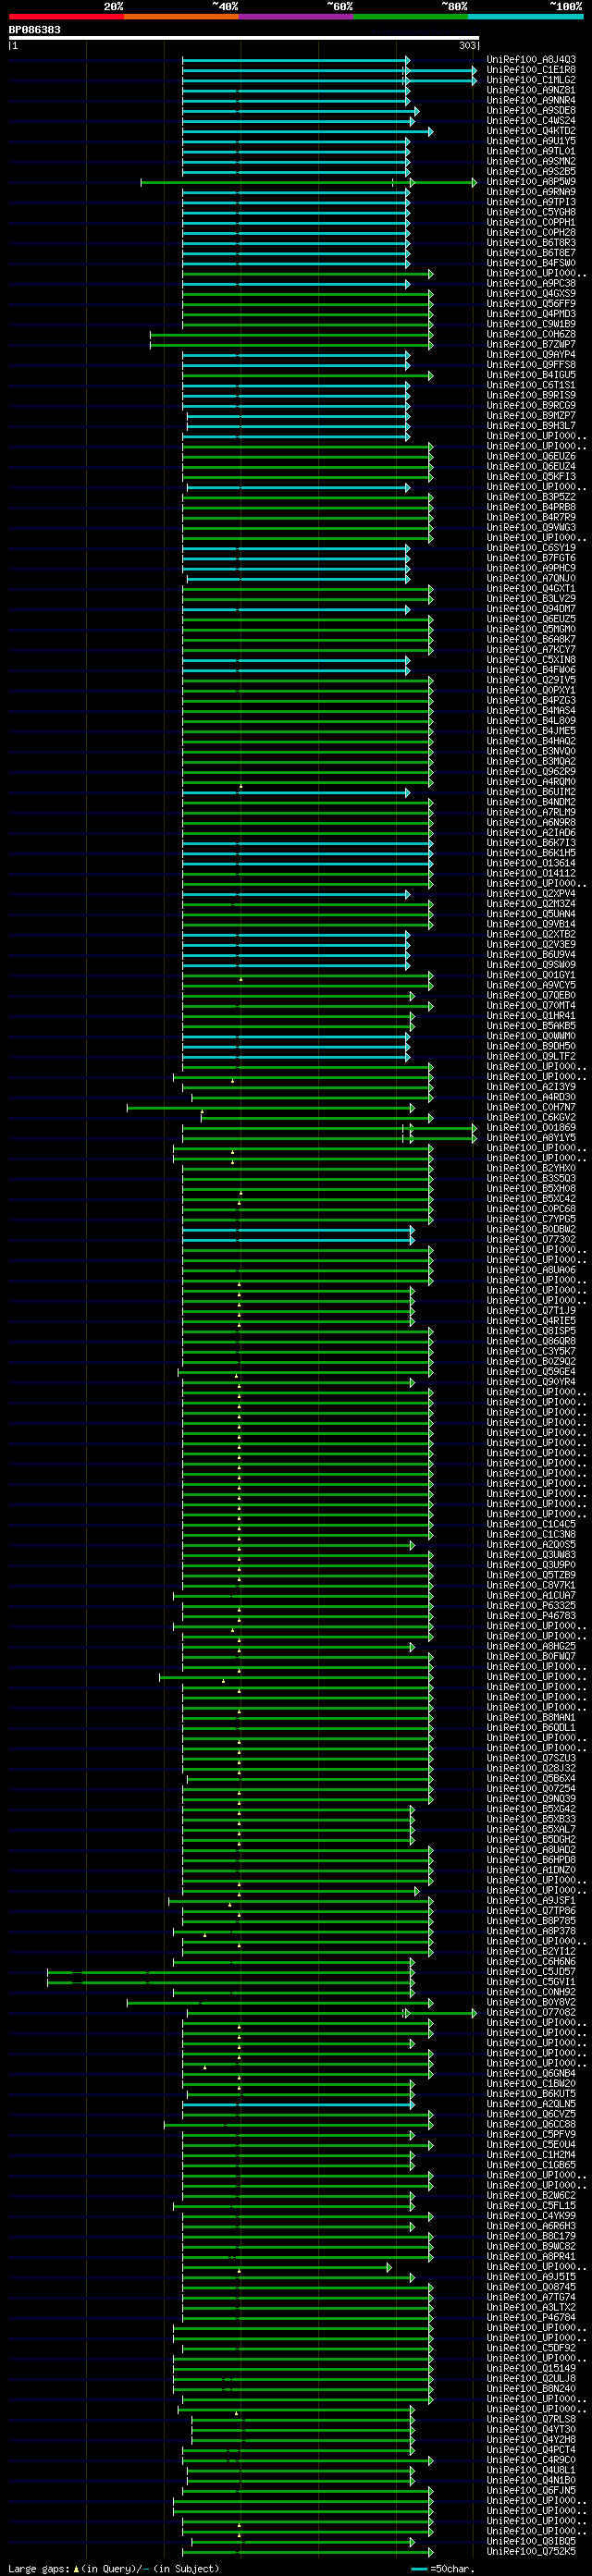Open UniRef100_Q94DM7 hit
This screenshot has height=2576, width=592.
coord(531,609)
